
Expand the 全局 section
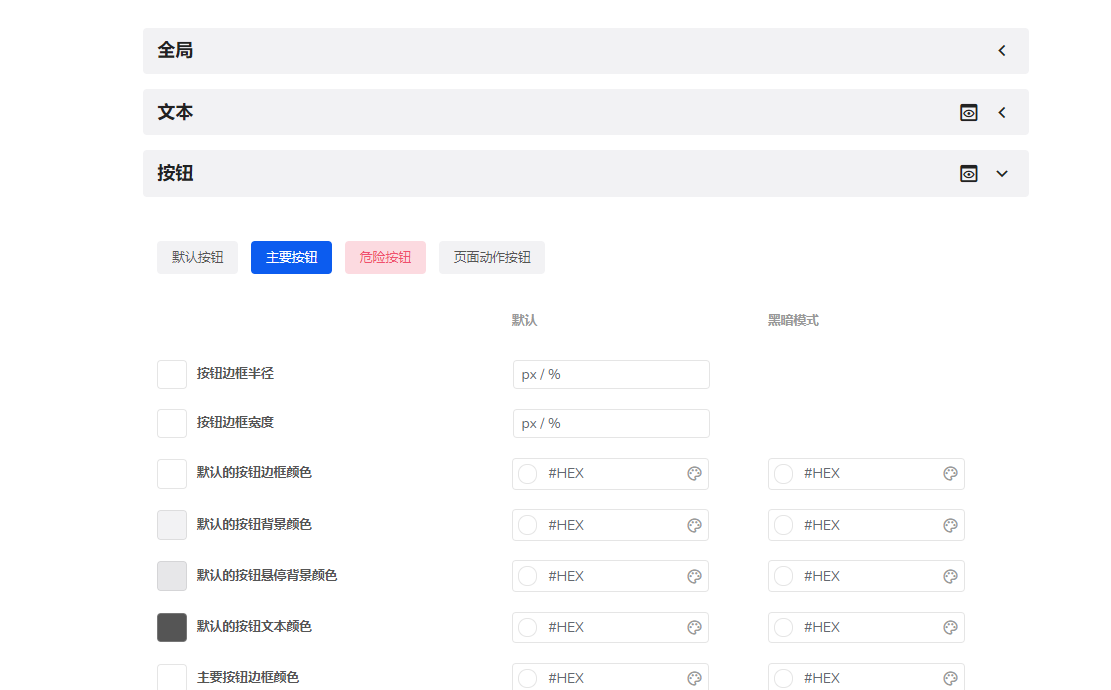(x=1001, y=50)
